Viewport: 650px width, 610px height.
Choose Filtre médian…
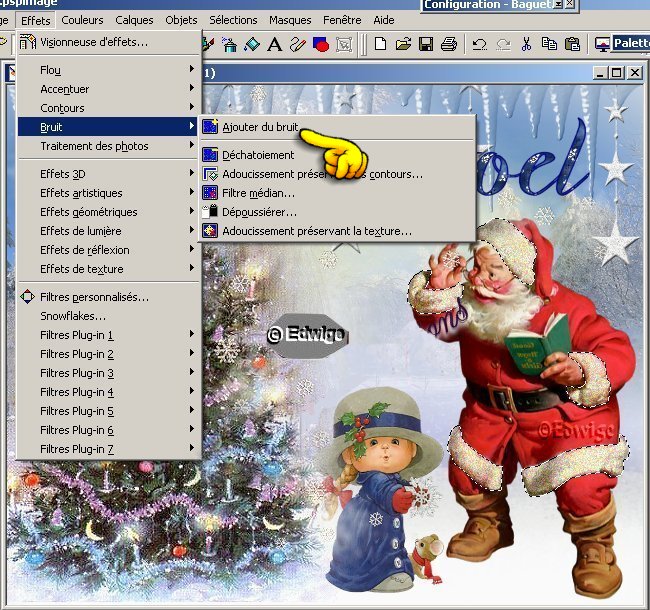(337, 193)
